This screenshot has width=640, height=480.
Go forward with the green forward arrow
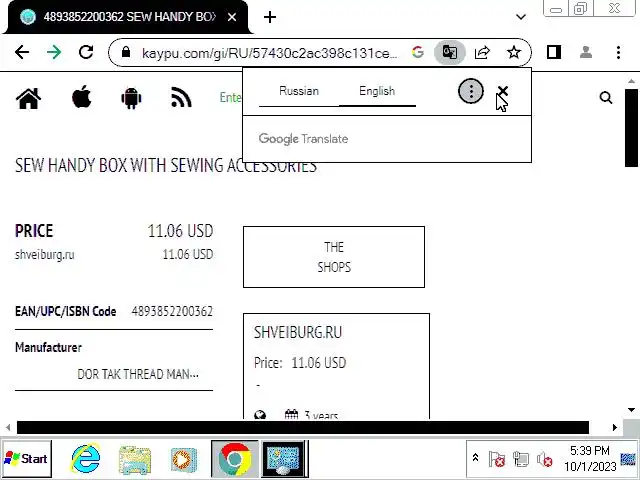tap(54, 52)
